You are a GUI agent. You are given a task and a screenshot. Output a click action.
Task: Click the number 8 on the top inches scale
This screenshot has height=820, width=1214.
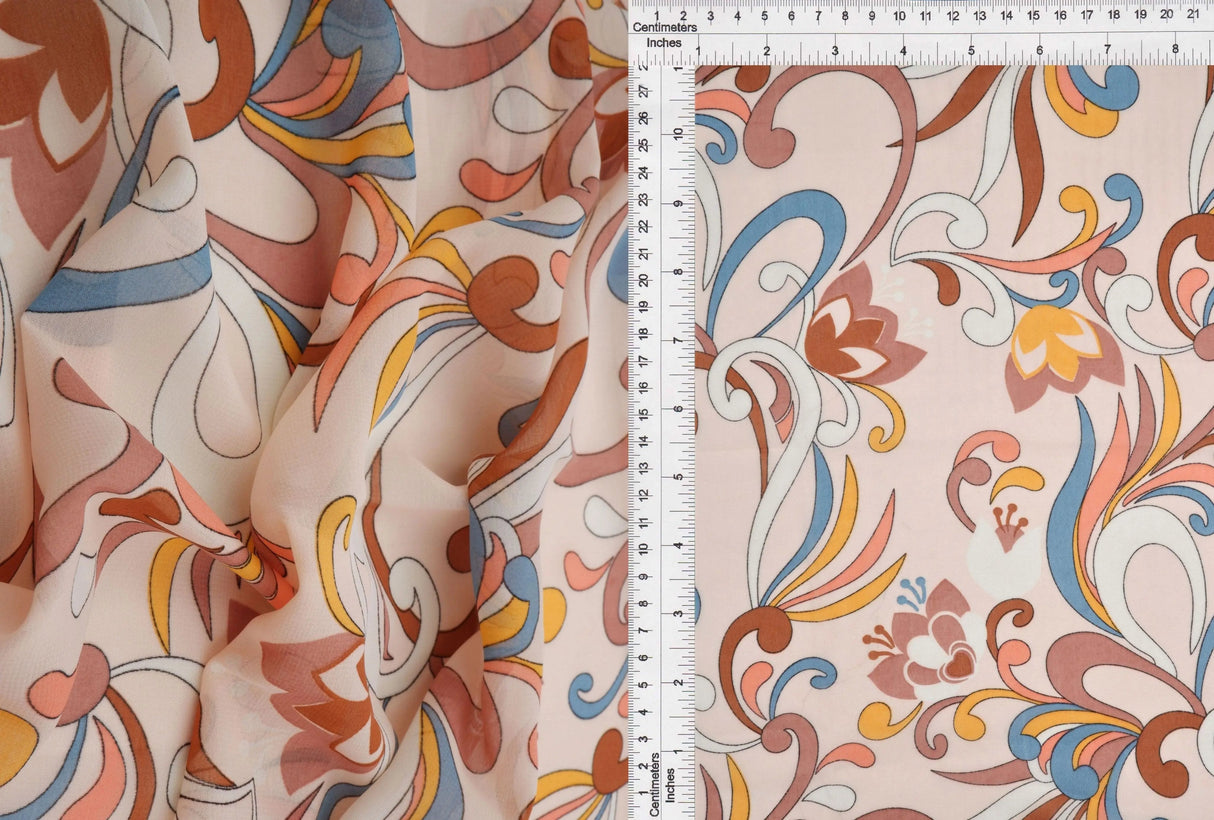pyautogui.click(x=1176, y=46)
